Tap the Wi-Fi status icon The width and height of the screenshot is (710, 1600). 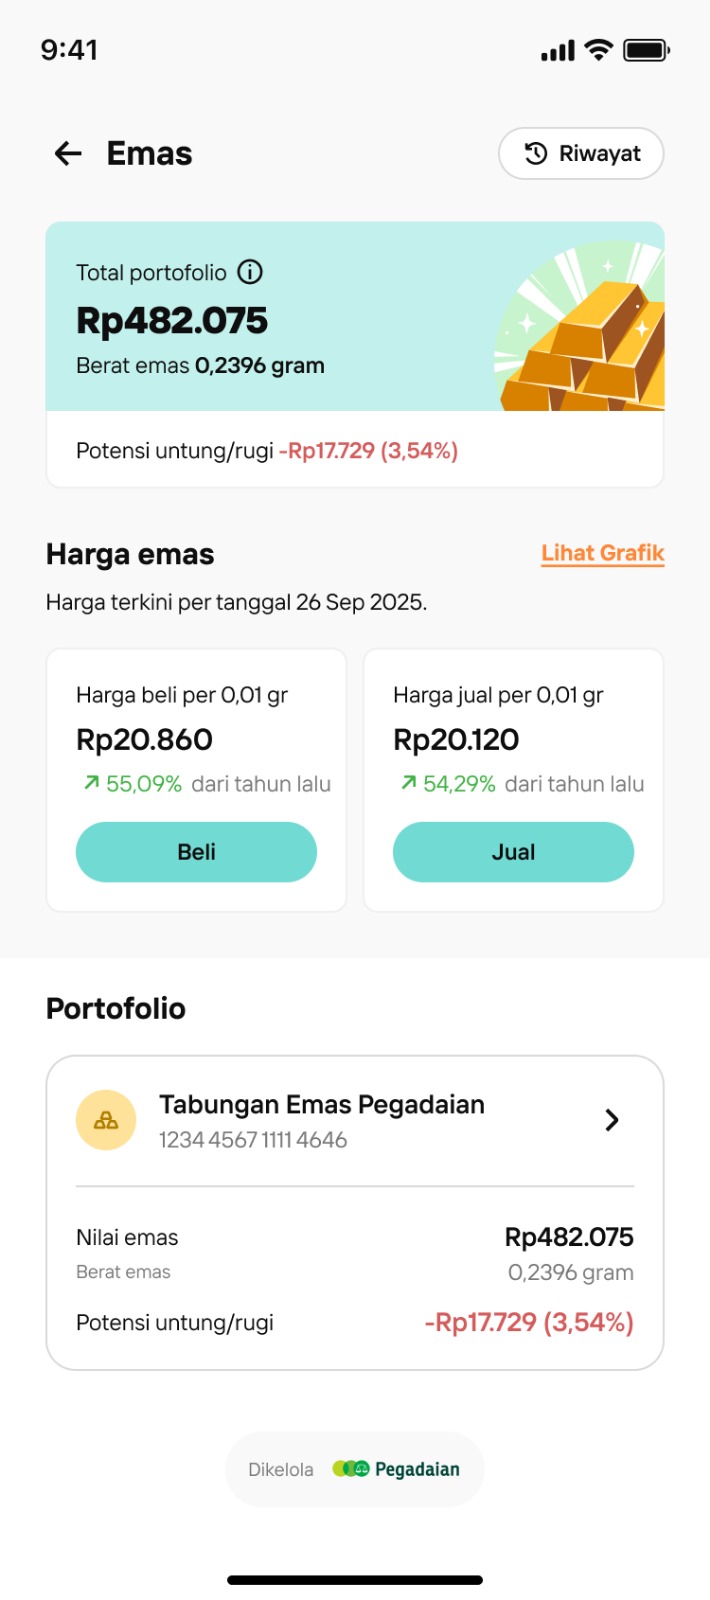(x=598, y=50)
